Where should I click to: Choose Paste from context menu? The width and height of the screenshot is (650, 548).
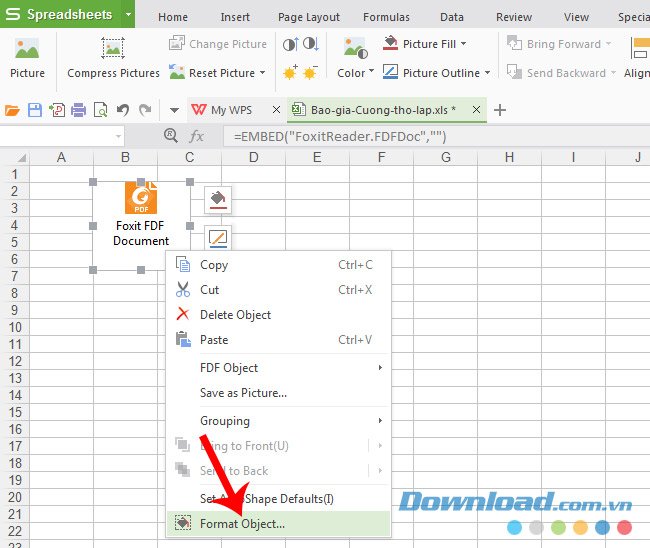[278, 339]
